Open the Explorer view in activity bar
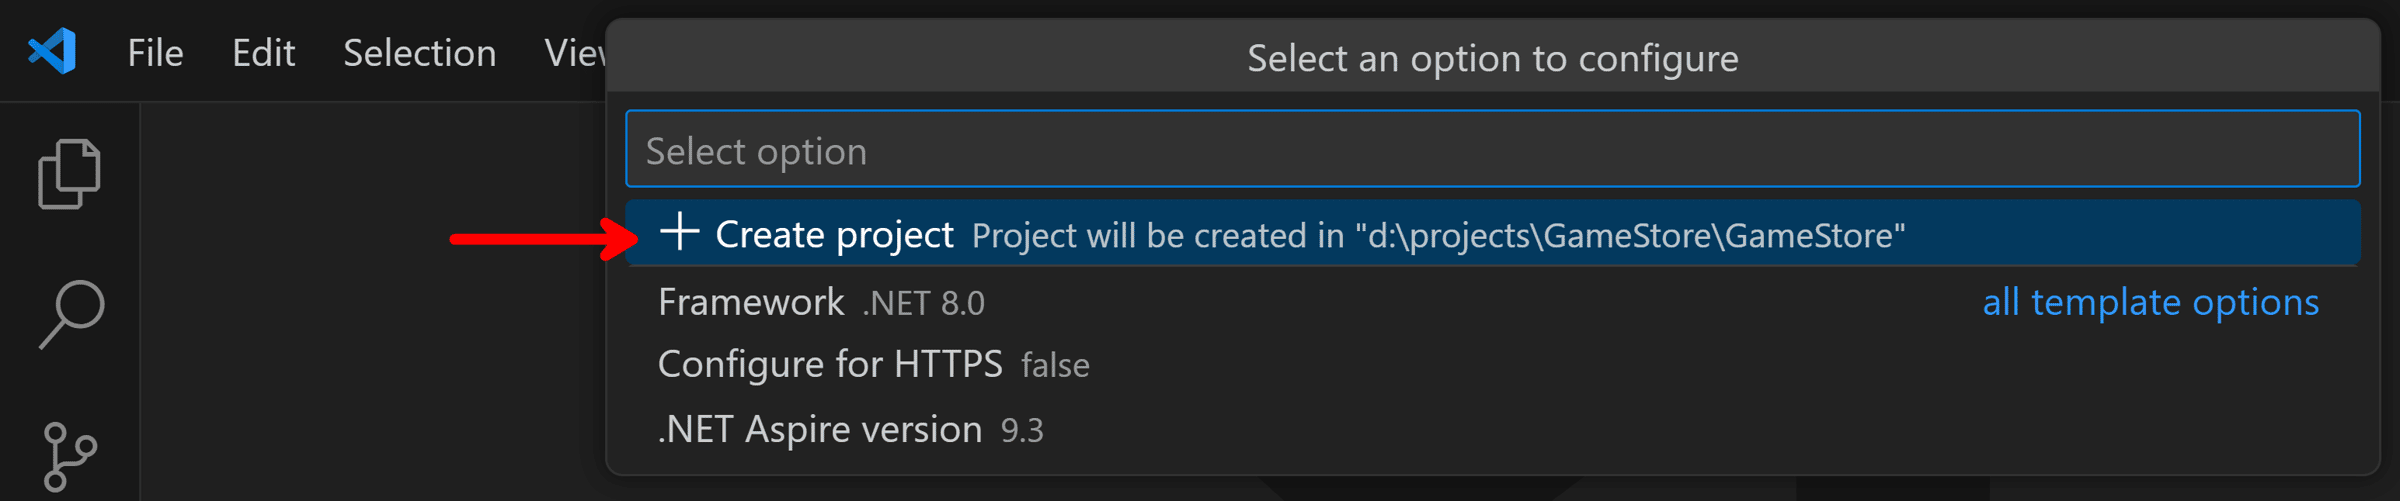2400x501 pixels. click(69, 174)
